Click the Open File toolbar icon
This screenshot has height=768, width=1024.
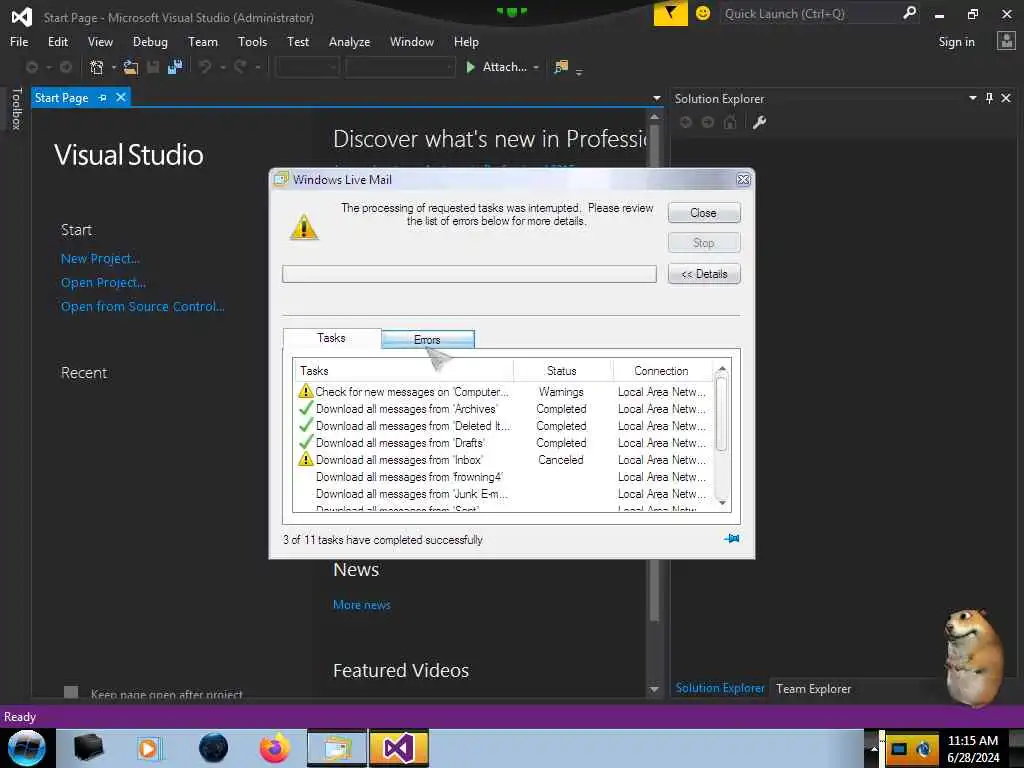[131, 67]
